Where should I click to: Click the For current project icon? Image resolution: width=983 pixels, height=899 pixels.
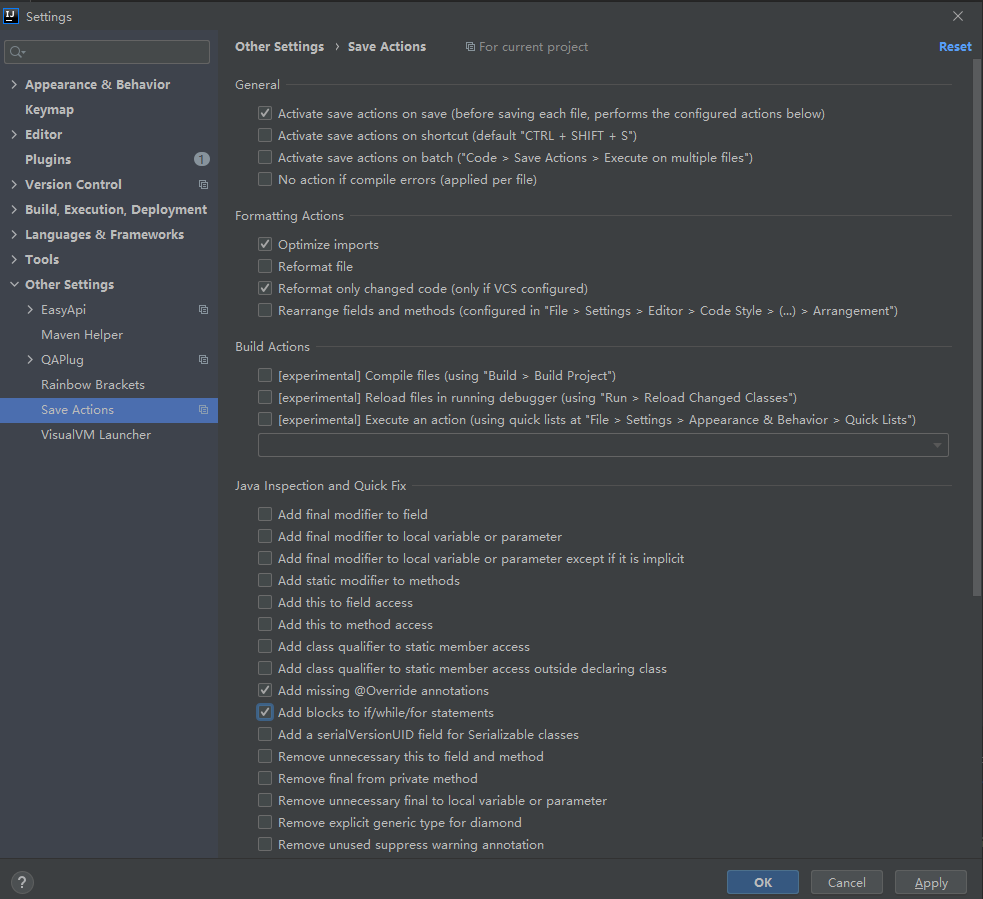pyautogui.click(x=470, y=47)
